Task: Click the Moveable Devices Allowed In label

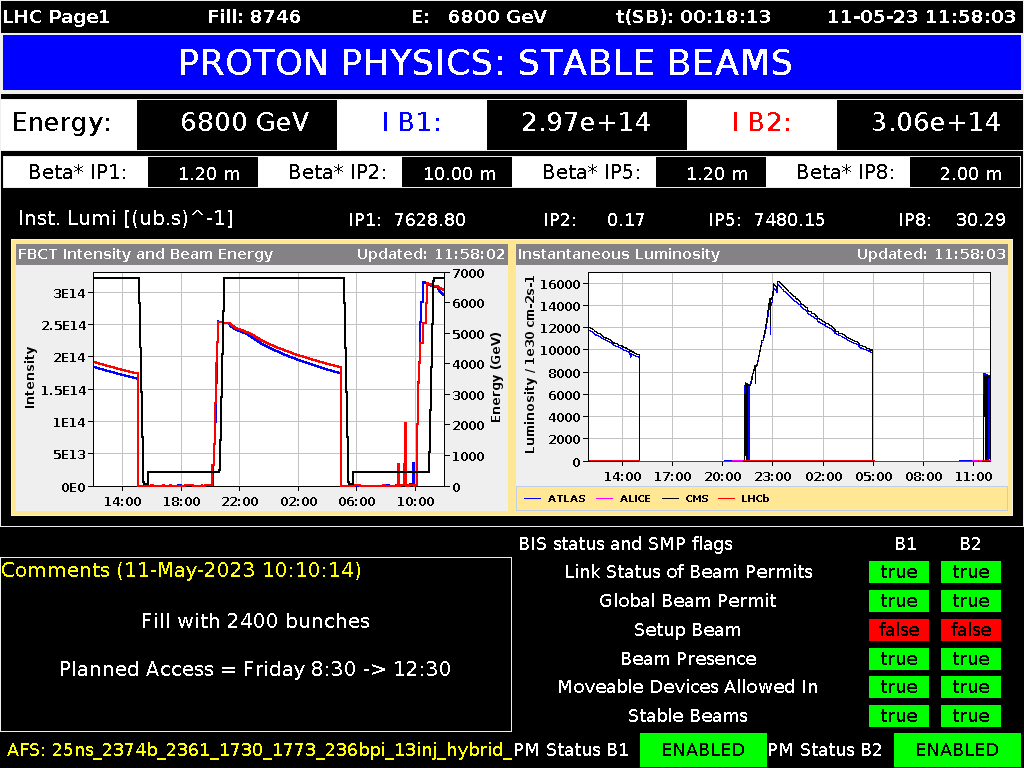Action: (688, 687)
